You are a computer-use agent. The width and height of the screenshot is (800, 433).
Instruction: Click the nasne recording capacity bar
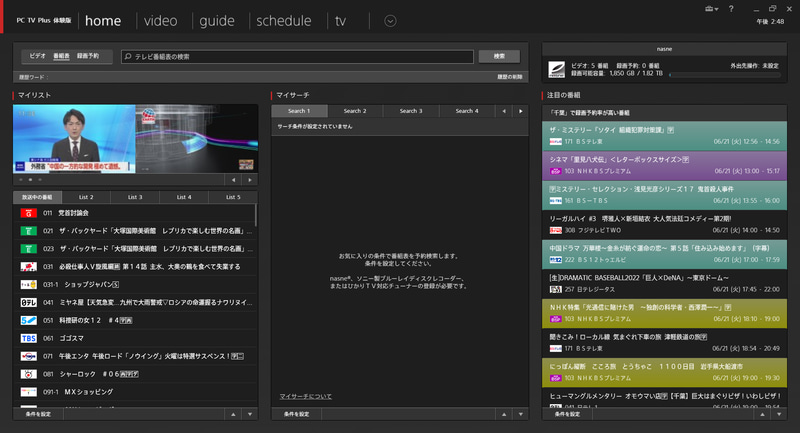(724, 74)
